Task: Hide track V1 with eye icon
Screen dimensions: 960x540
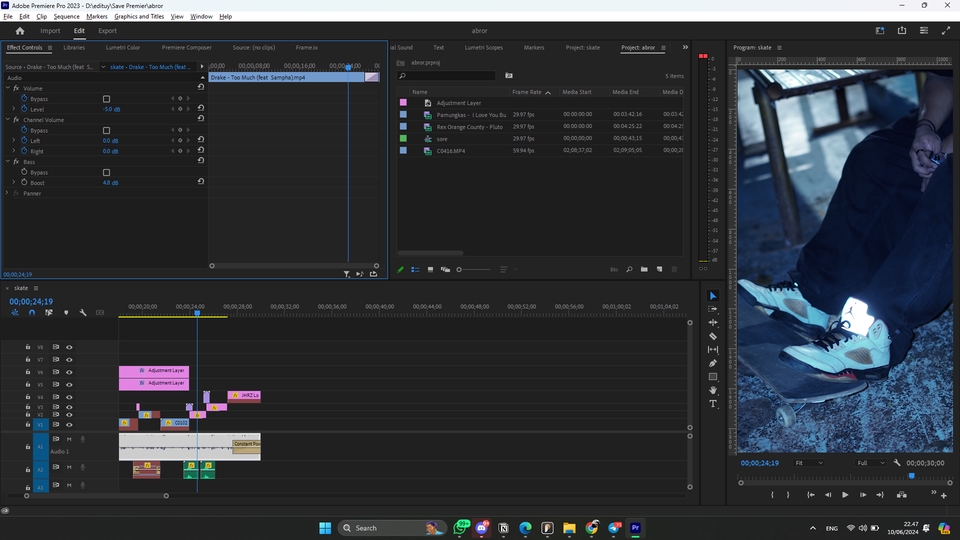Action: pos(69,424)
